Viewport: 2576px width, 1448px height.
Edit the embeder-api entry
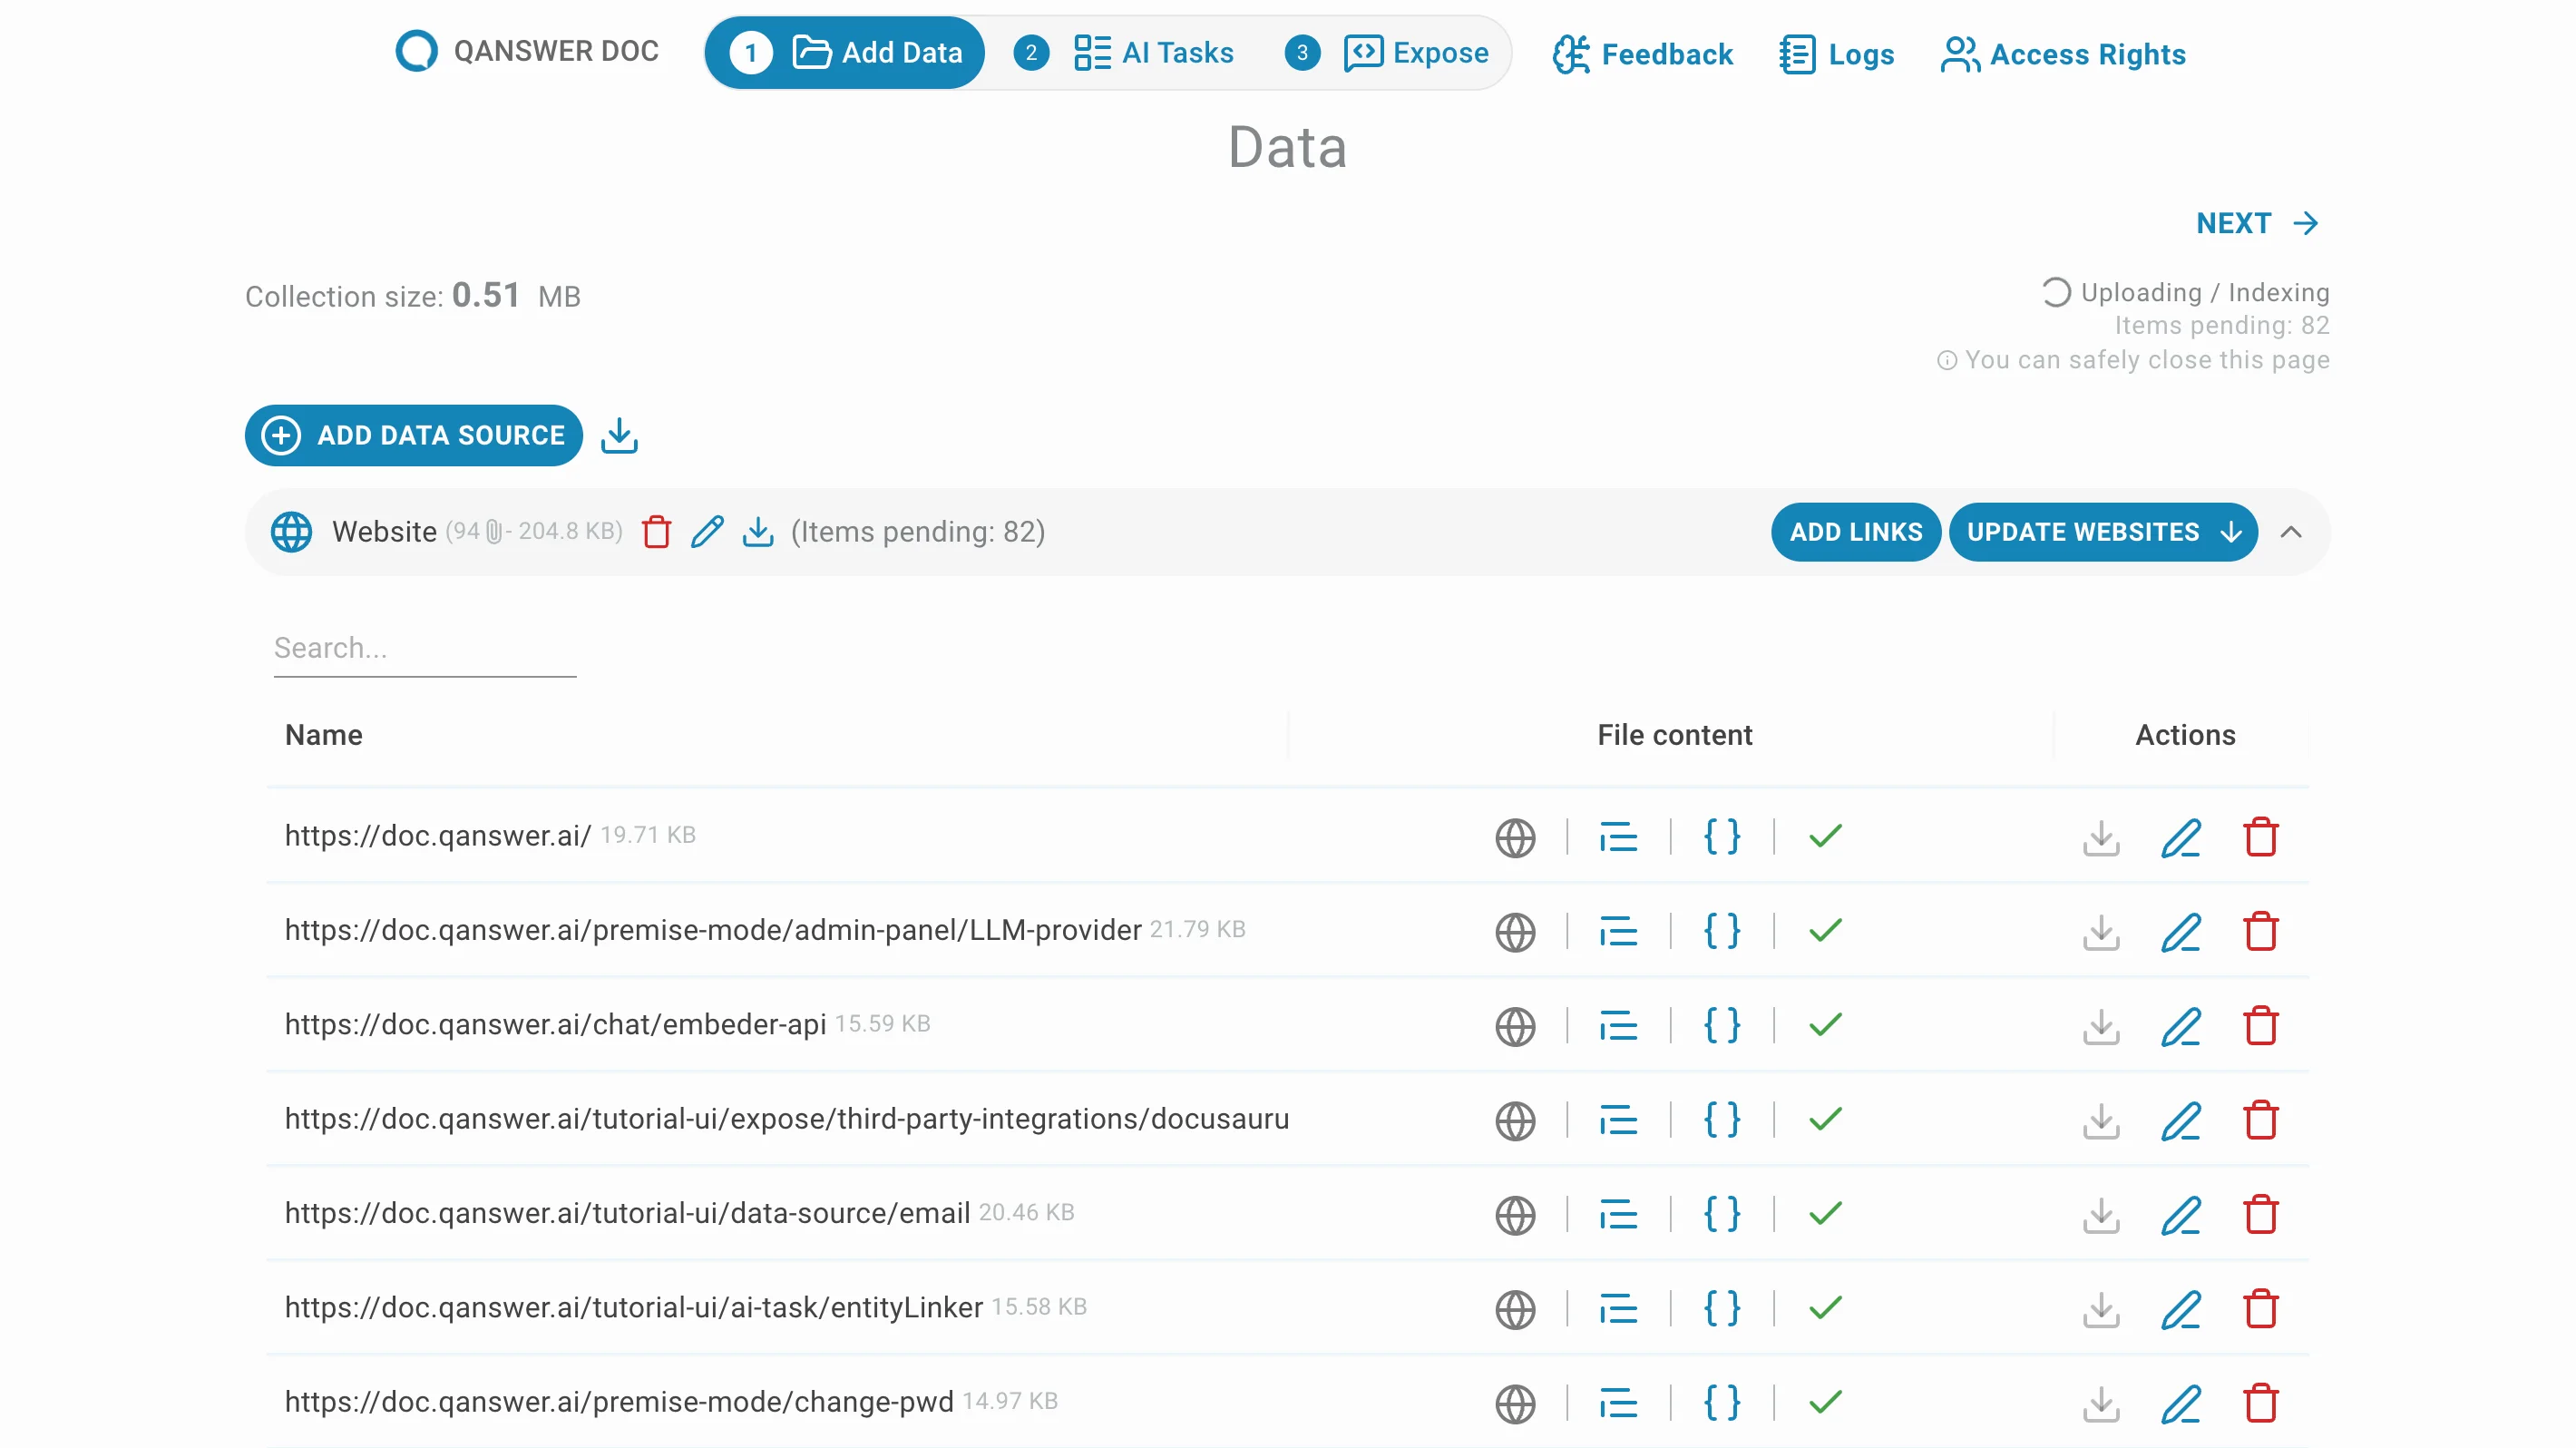point(2180,1026)
